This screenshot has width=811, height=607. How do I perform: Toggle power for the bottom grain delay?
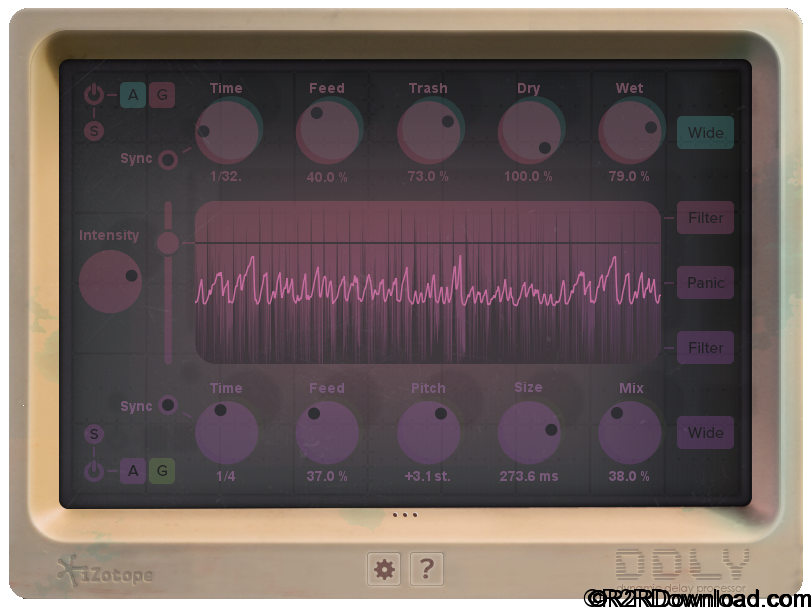pos(94,471)
